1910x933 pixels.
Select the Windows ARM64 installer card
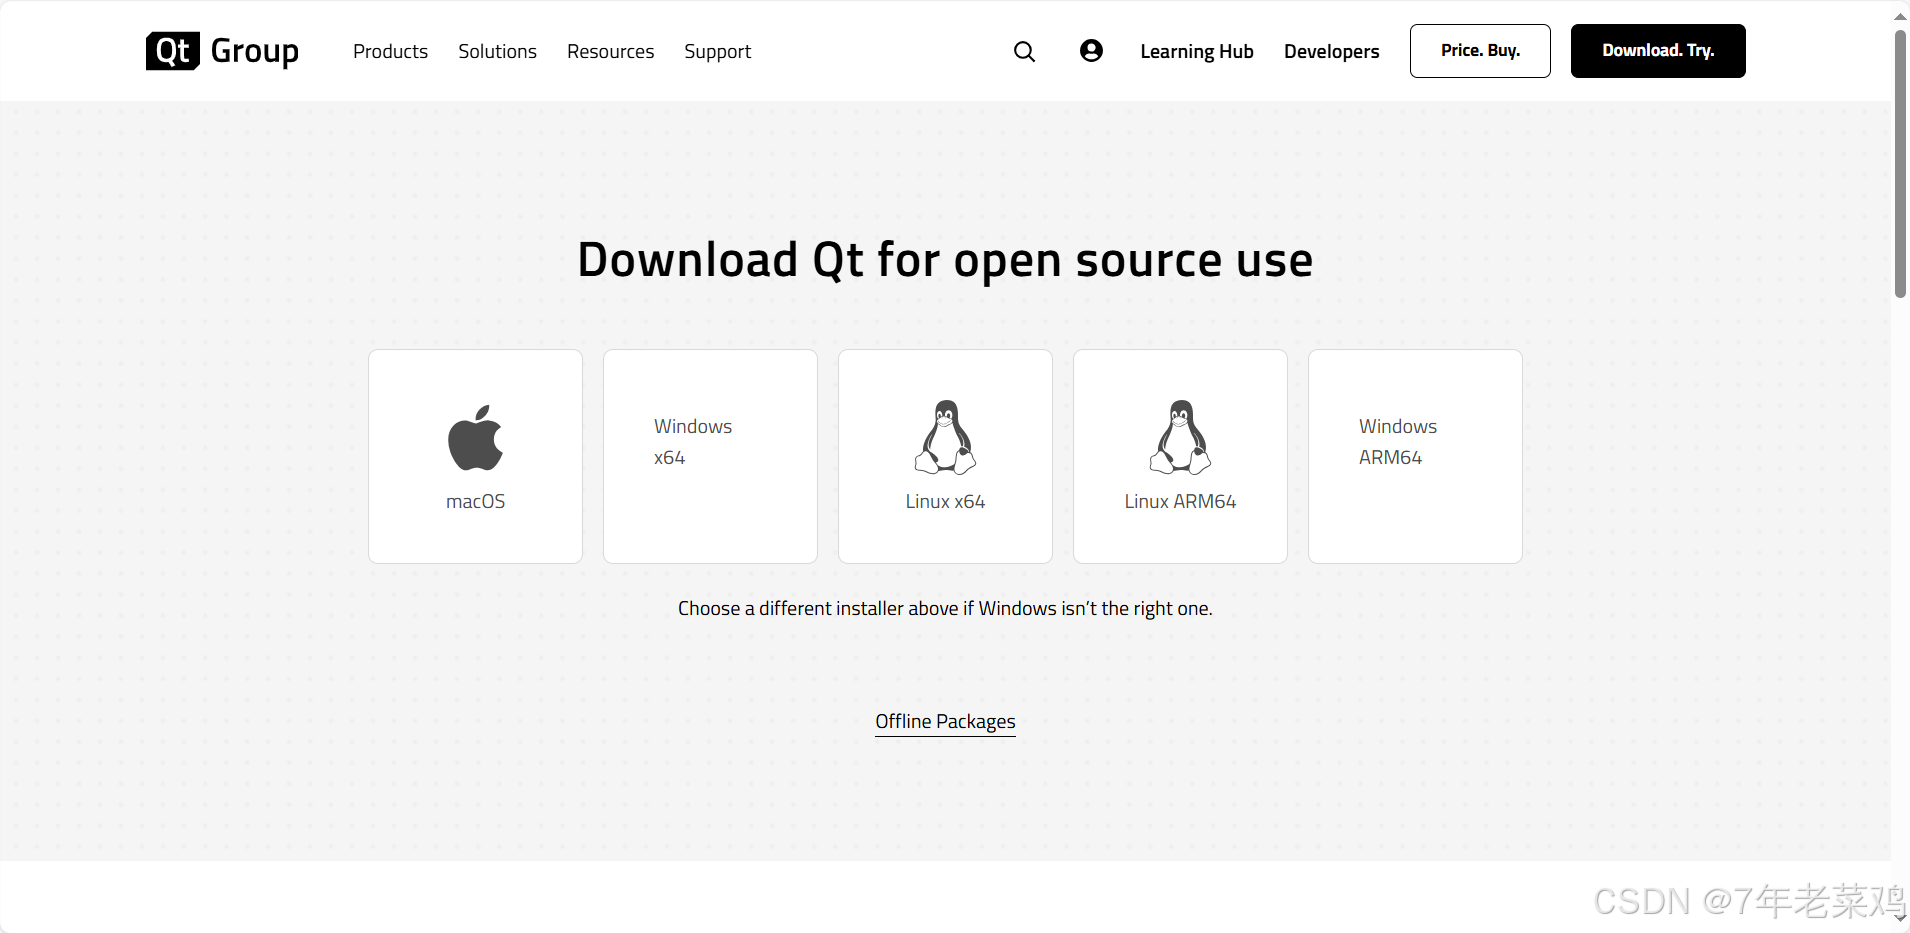pos(1415,456)
